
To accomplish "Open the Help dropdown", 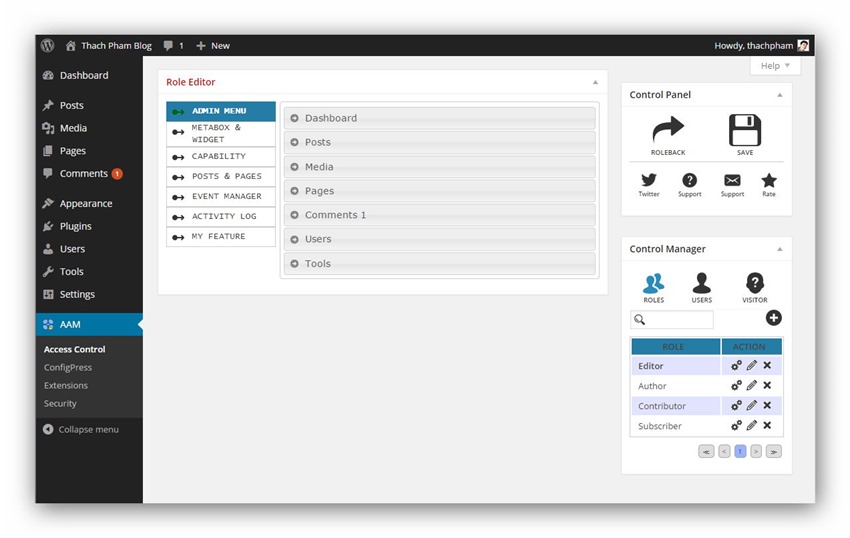I will (775, 66).
